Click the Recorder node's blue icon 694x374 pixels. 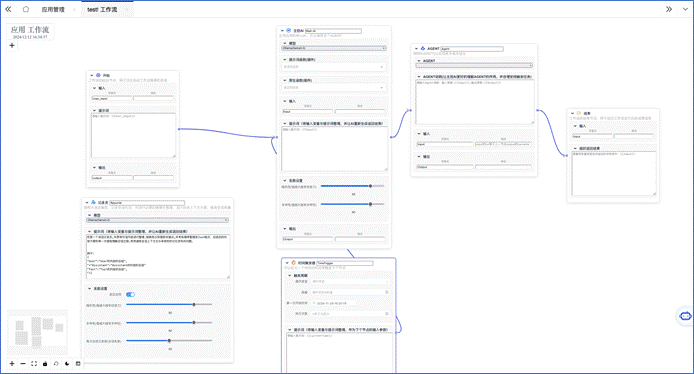[x=93, y=202]
